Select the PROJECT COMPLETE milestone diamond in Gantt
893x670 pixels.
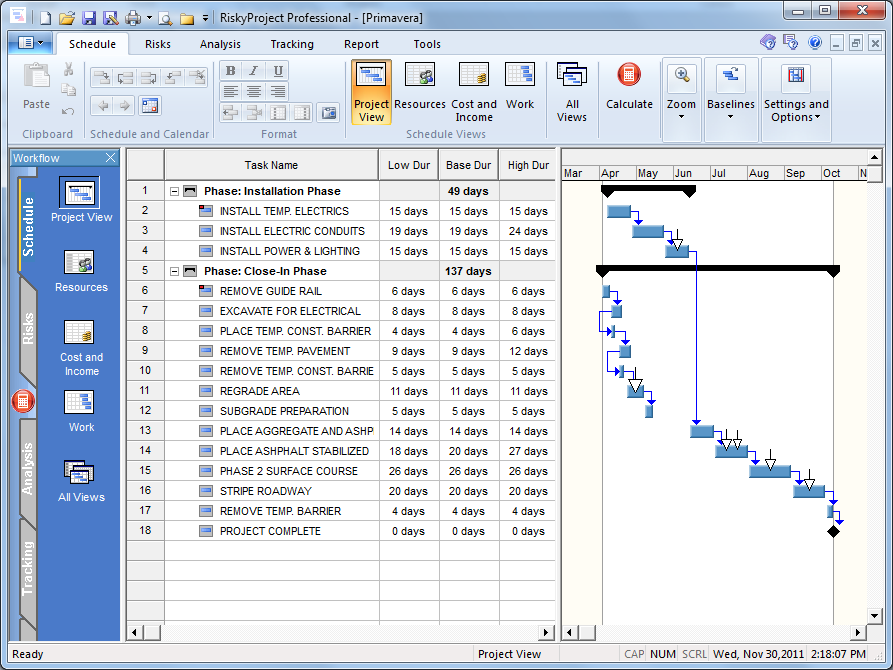click(x=833, y=532)
